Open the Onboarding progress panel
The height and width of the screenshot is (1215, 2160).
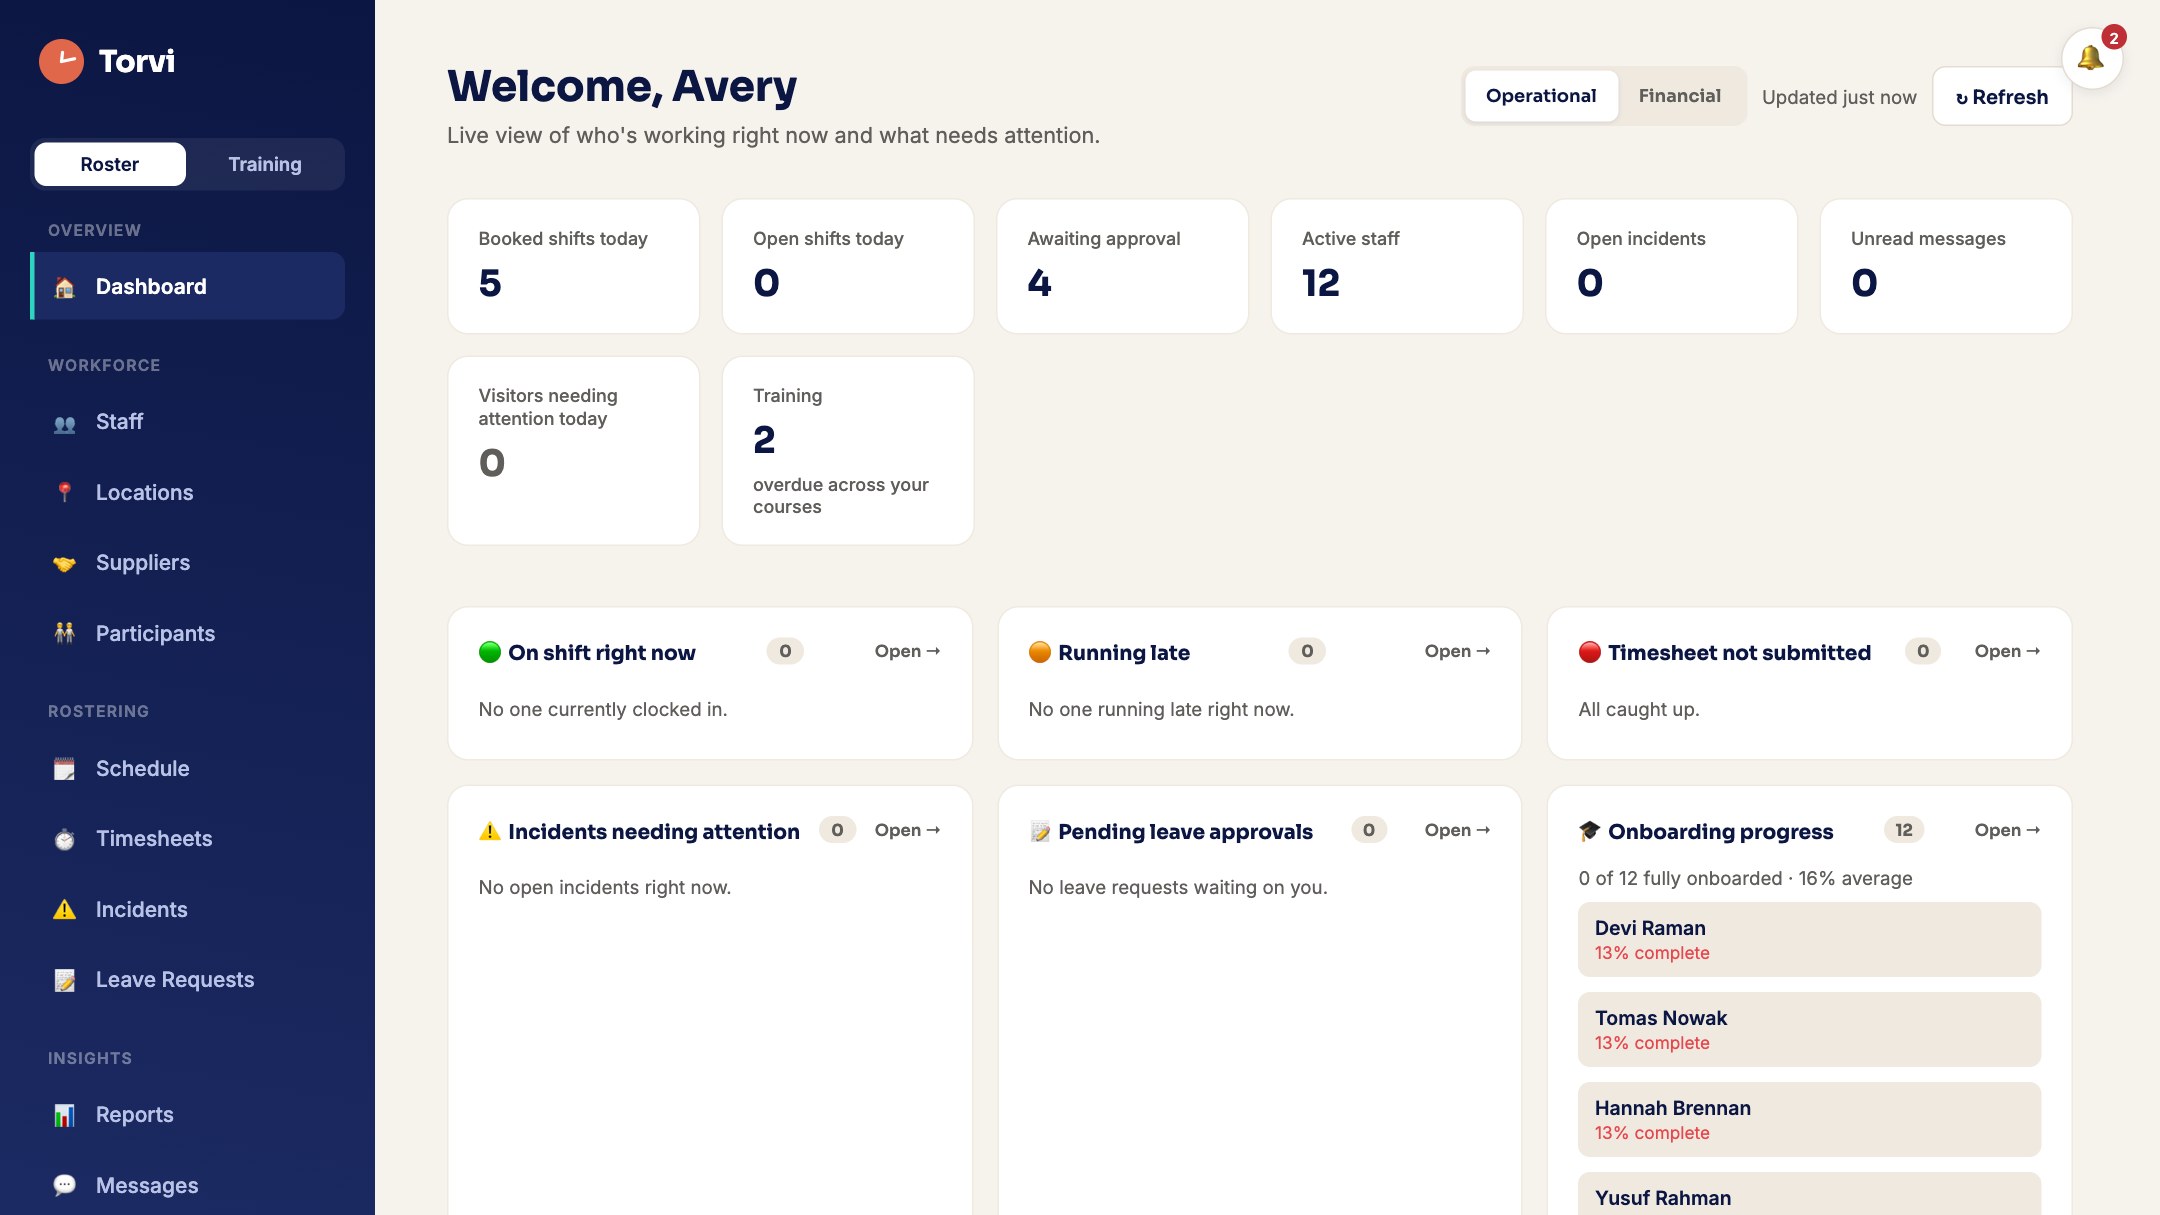coord(2007,830)
